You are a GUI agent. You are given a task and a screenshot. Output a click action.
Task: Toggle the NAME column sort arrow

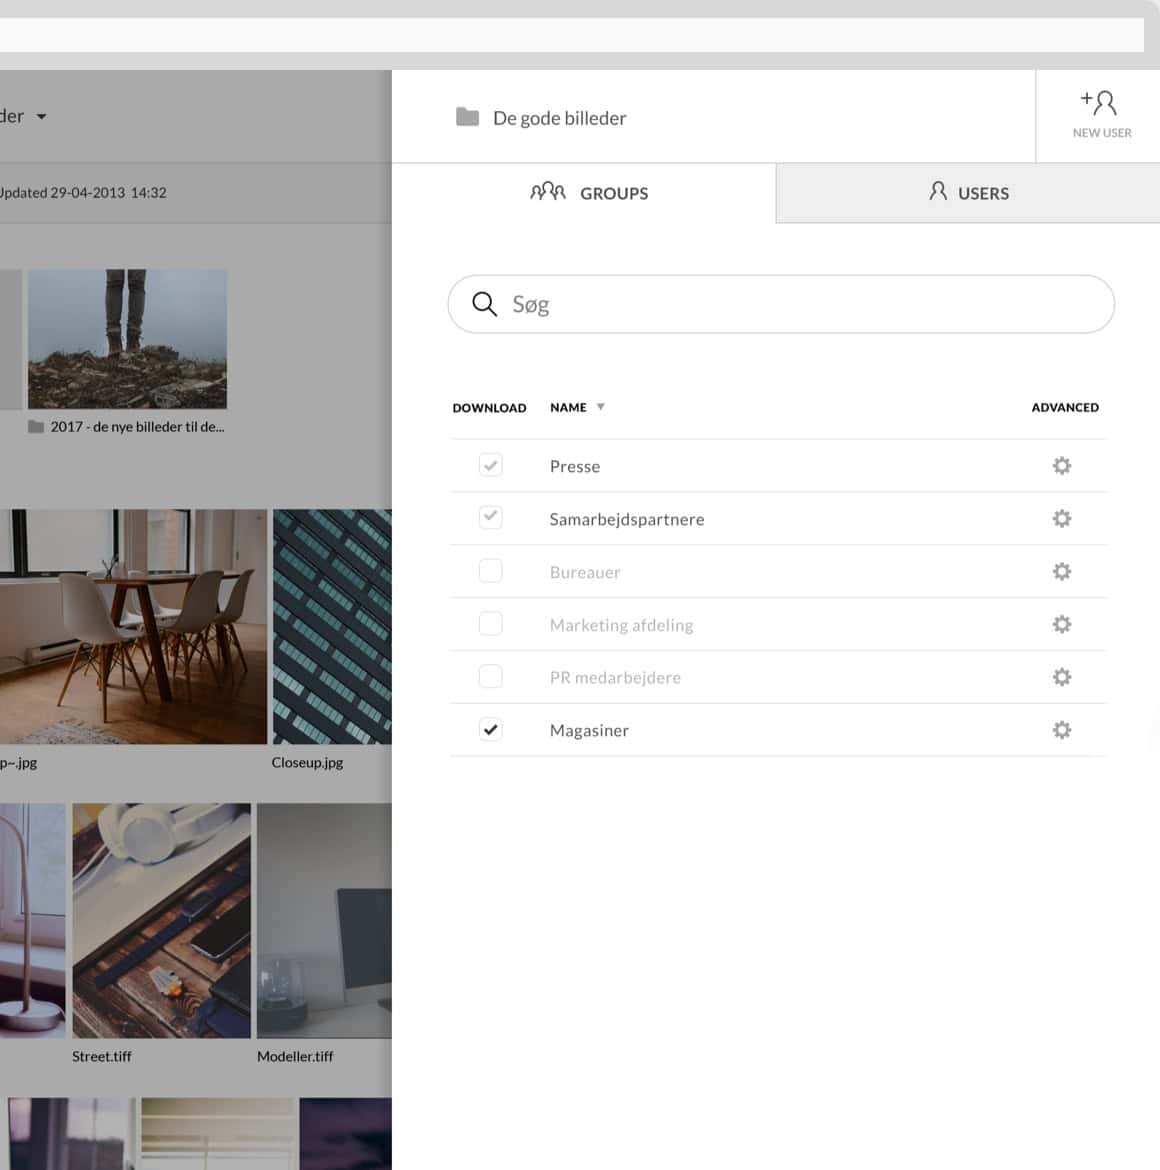[601, 406]
